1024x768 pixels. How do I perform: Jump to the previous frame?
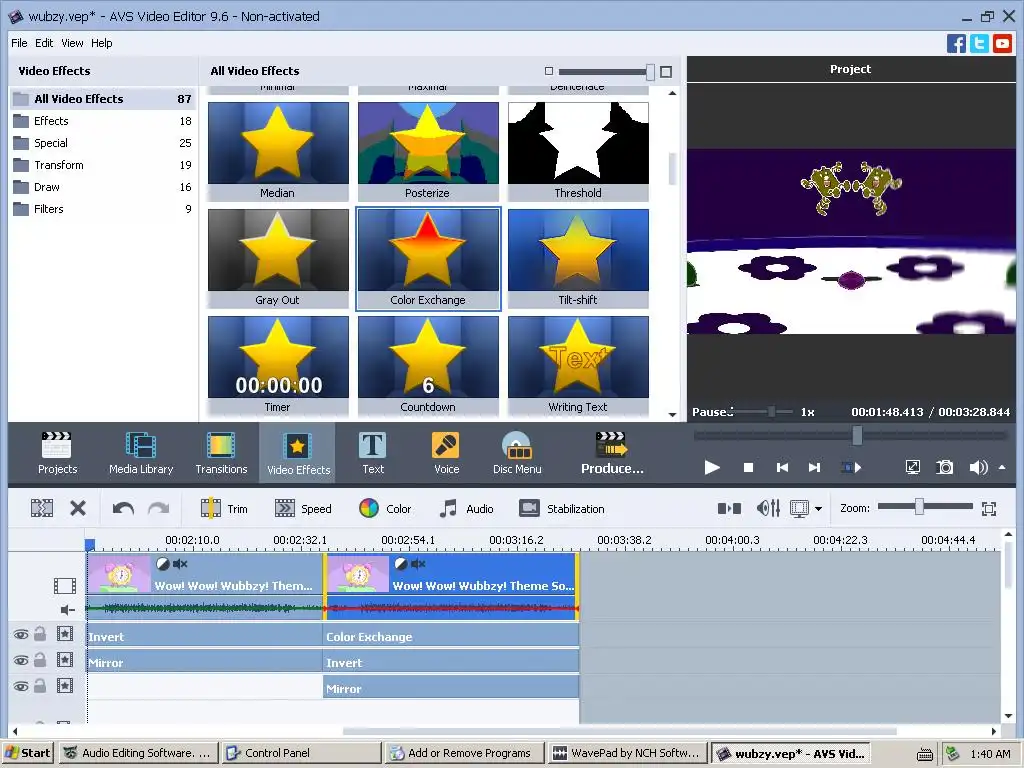782,468
